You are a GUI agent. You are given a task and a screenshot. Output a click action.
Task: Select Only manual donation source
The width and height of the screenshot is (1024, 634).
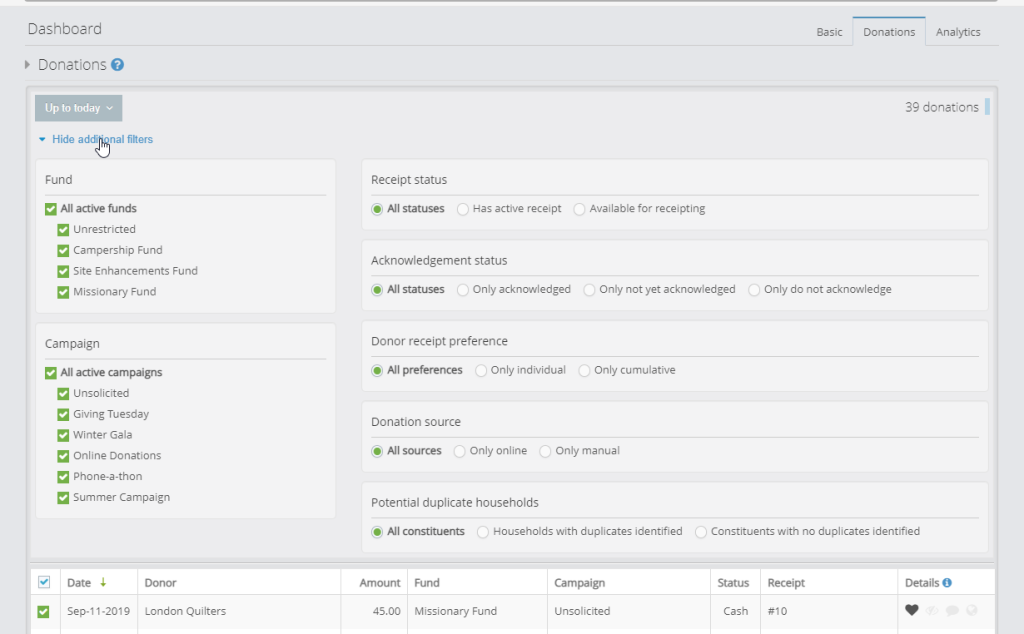point(545,451)
